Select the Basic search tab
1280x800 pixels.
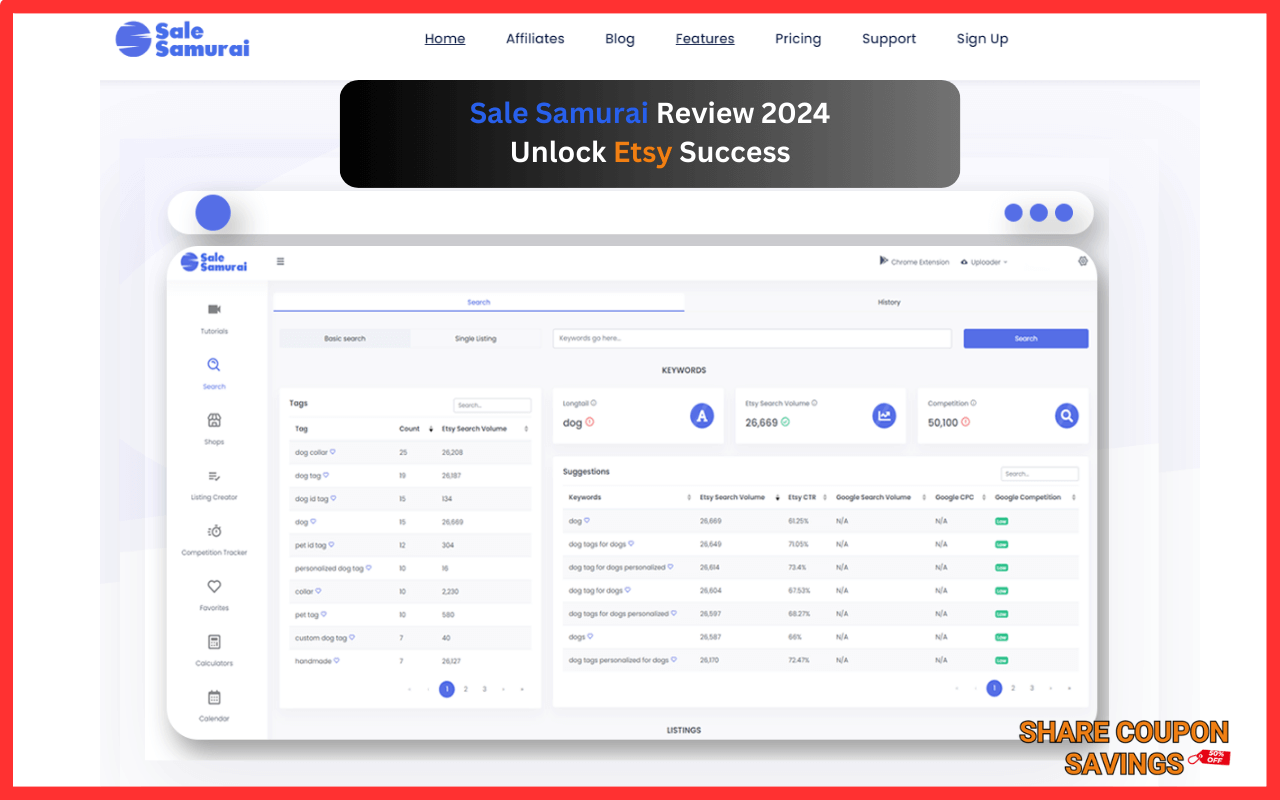pos(345,339)
